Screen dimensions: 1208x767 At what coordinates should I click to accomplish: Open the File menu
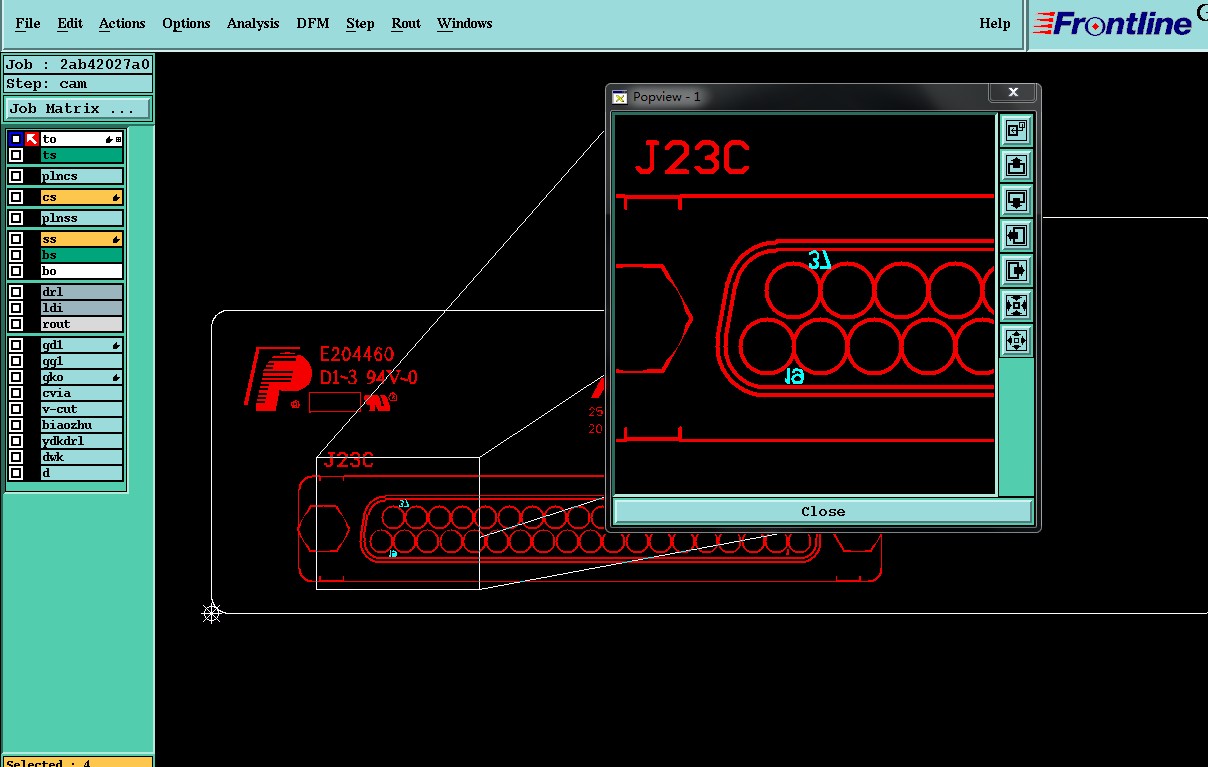(x=28, y=23)
